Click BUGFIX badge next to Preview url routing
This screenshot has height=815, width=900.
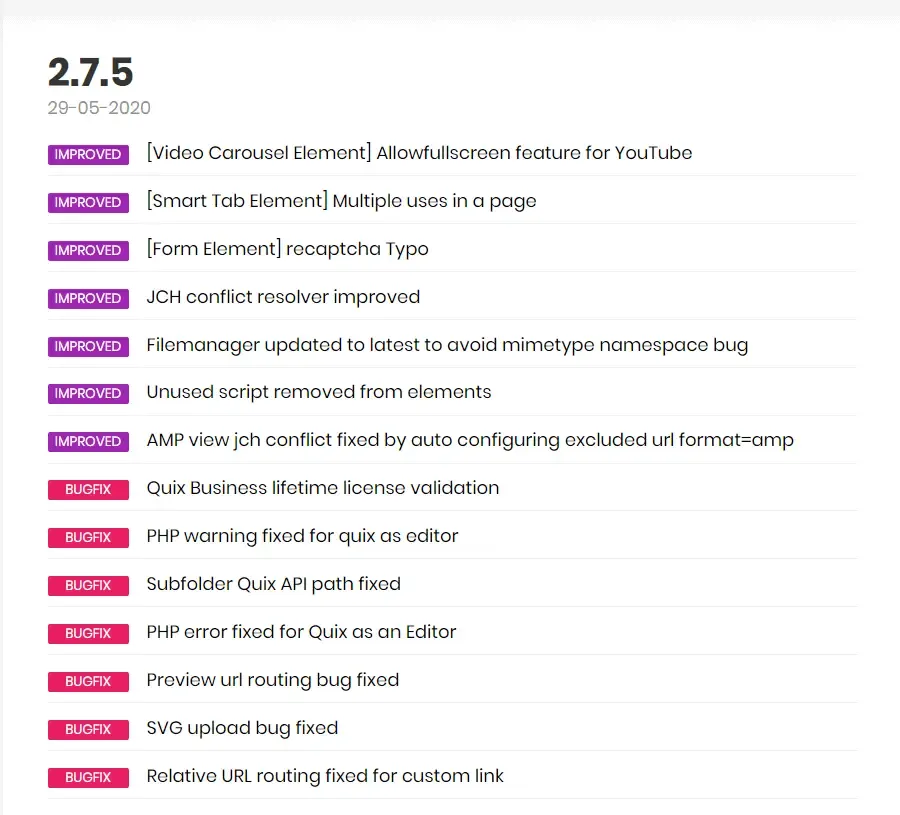(88, 681)
